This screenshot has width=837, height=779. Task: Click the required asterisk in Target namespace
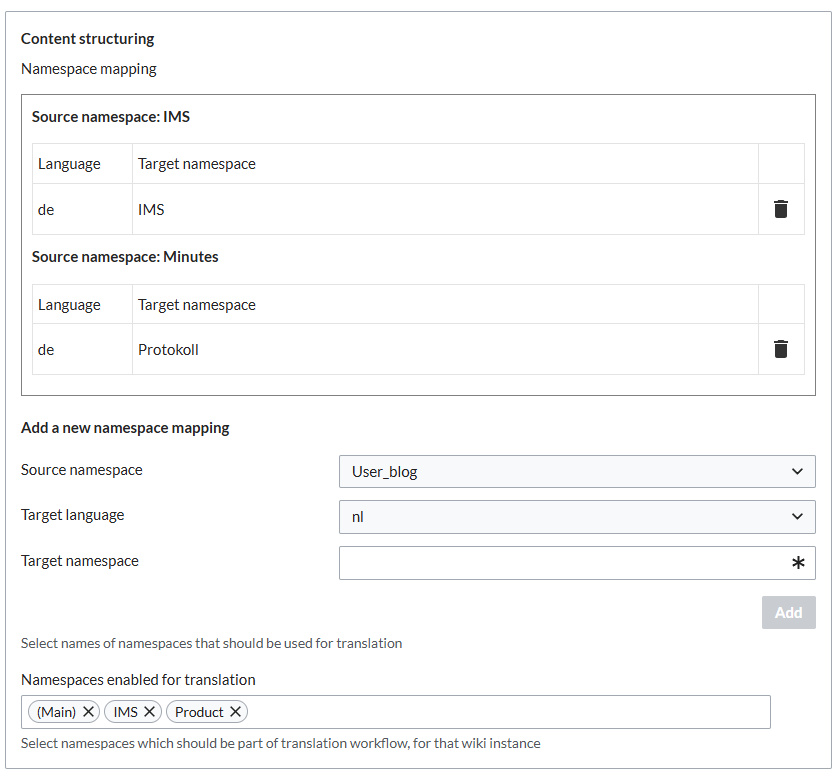pyautogui.click(x=798, y=563)
